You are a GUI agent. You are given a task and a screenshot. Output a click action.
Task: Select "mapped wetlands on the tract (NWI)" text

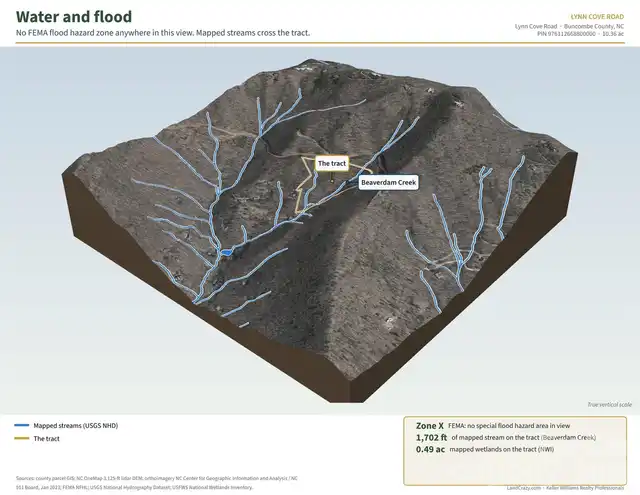pos(502,449)
